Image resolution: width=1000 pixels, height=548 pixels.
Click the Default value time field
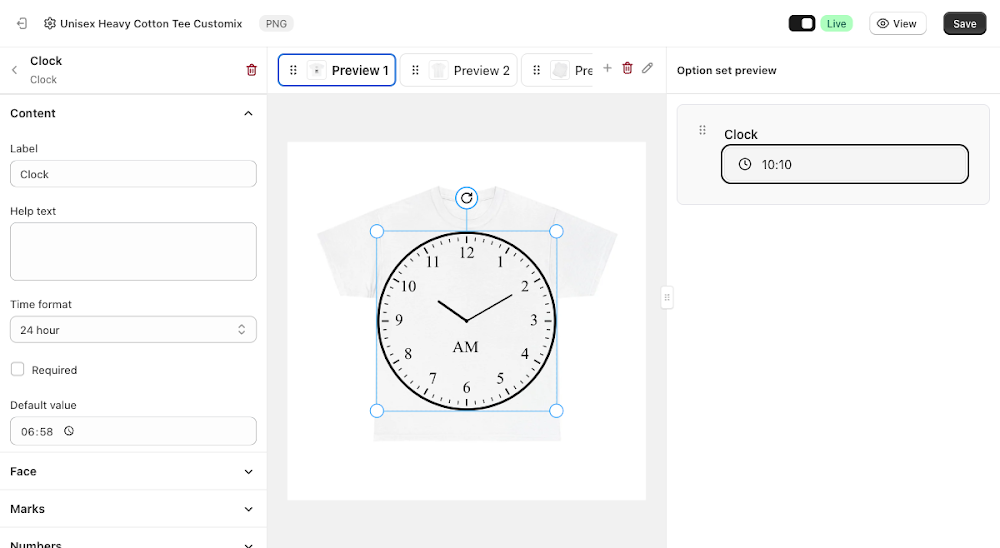pos(133,431)
